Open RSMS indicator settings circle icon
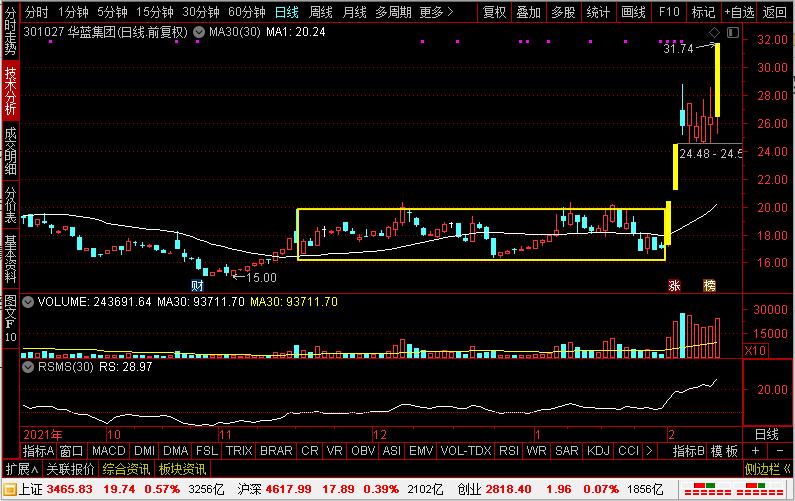 (x=28, y=368)
